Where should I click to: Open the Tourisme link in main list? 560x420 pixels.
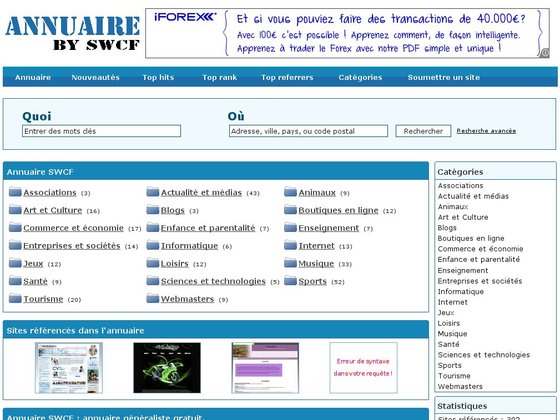click(43, 299)
